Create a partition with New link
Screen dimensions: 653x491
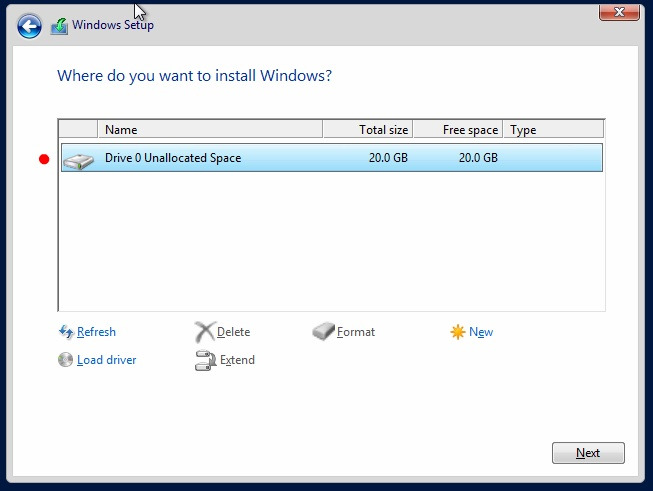click(481, 332)
